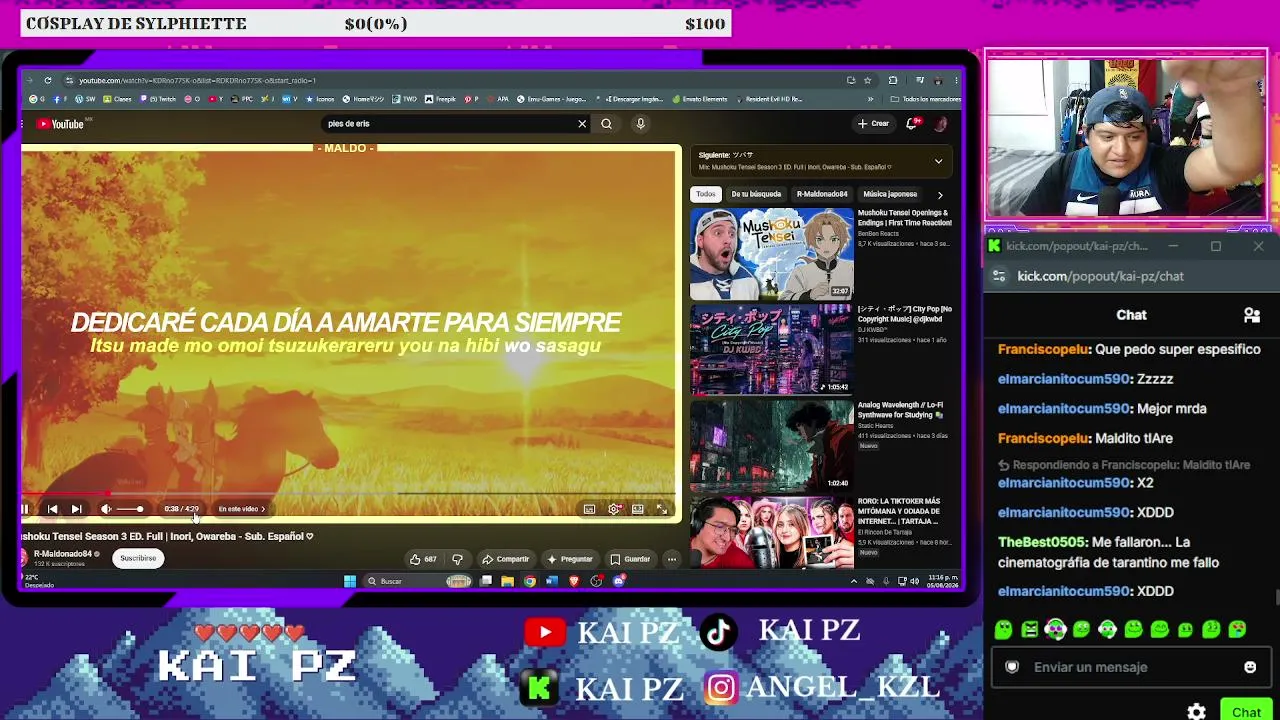Click the taskbar Buscar search box
The image size is (1280, 720).
coord(417,581)
